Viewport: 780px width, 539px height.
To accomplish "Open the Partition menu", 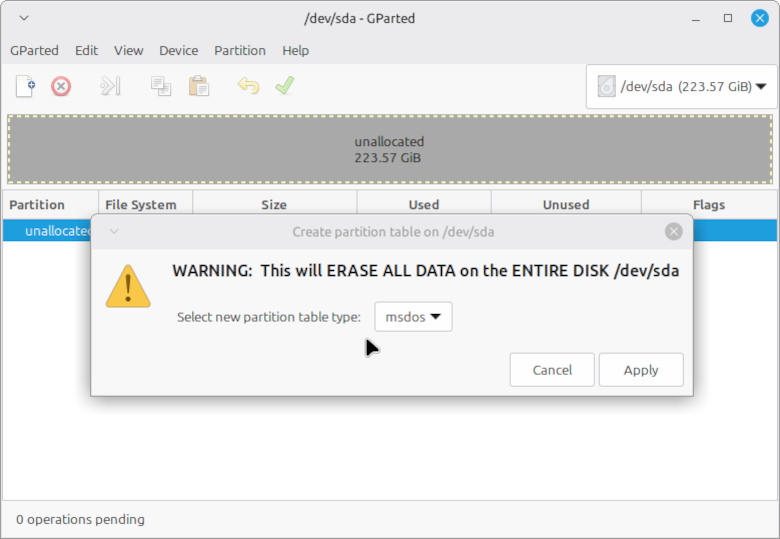I will click(x=240, y=51).
